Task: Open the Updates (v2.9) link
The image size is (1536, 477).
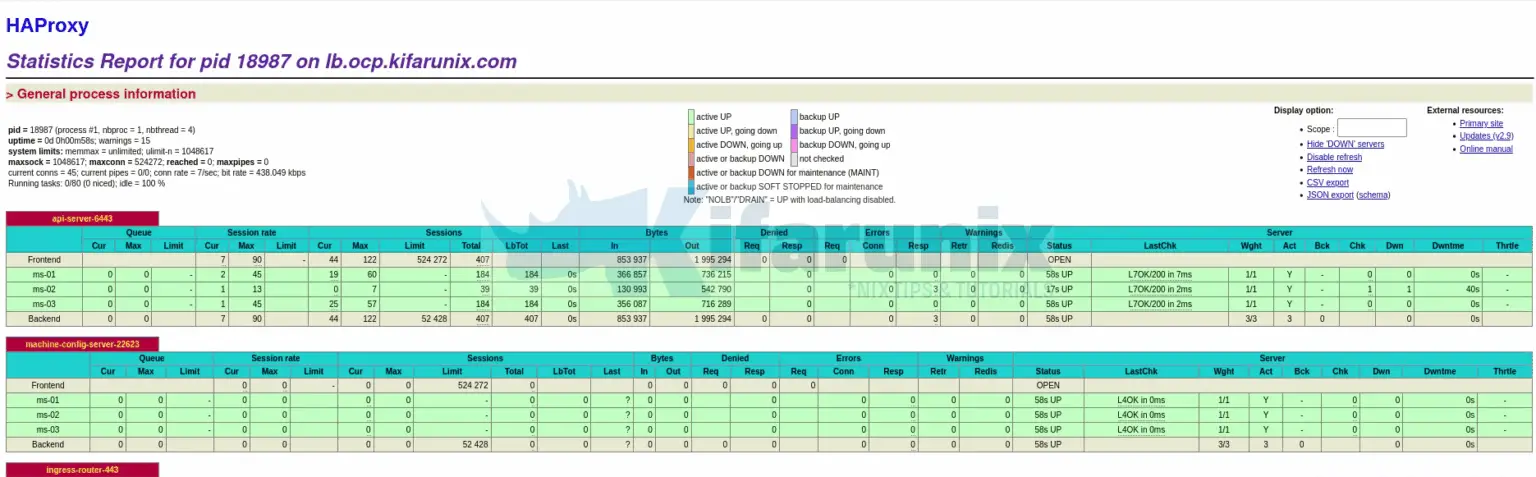Action: tap(1486, 136)
